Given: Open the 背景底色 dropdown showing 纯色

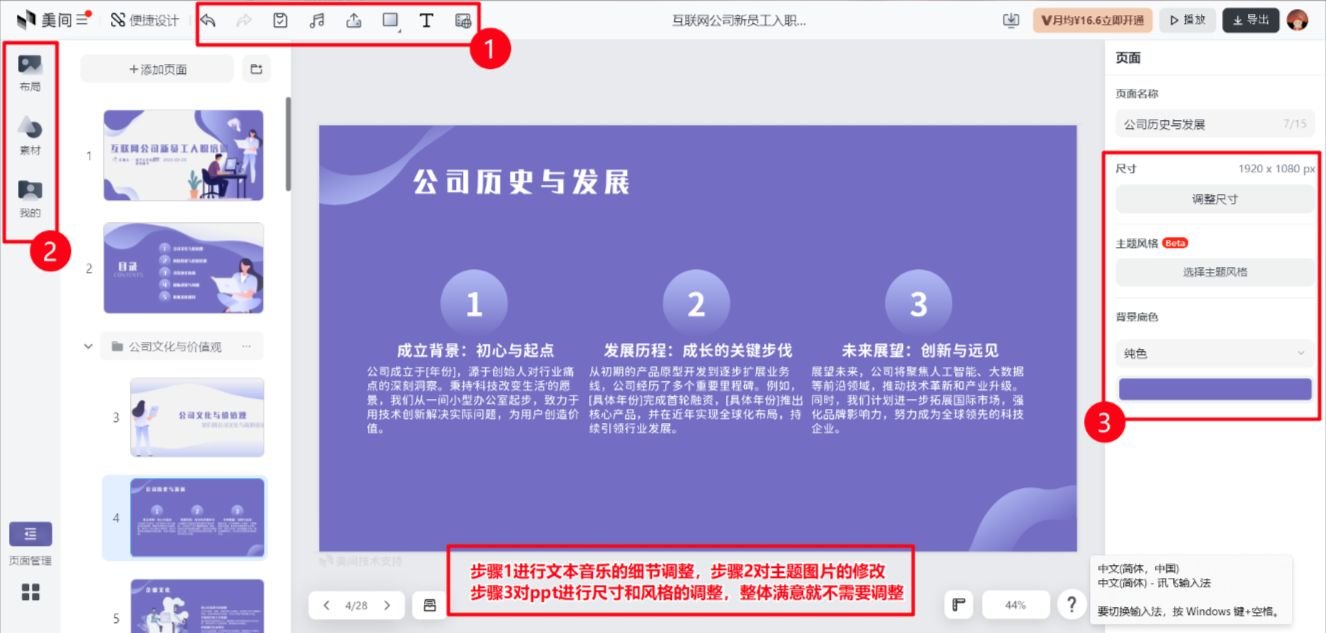Looking at the screenshot, I should click(x=1215, y=353).
